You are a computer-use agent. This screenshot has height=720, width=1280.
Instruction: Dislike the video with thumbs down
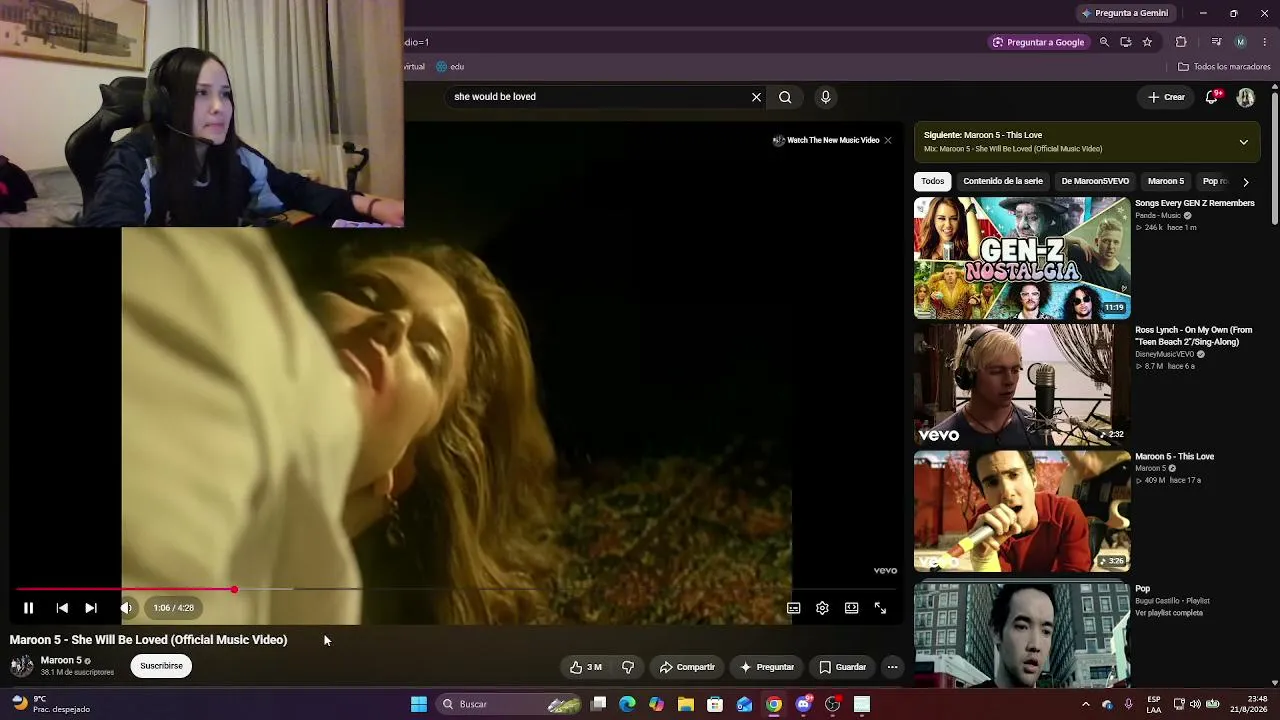(x=628, y=667)
